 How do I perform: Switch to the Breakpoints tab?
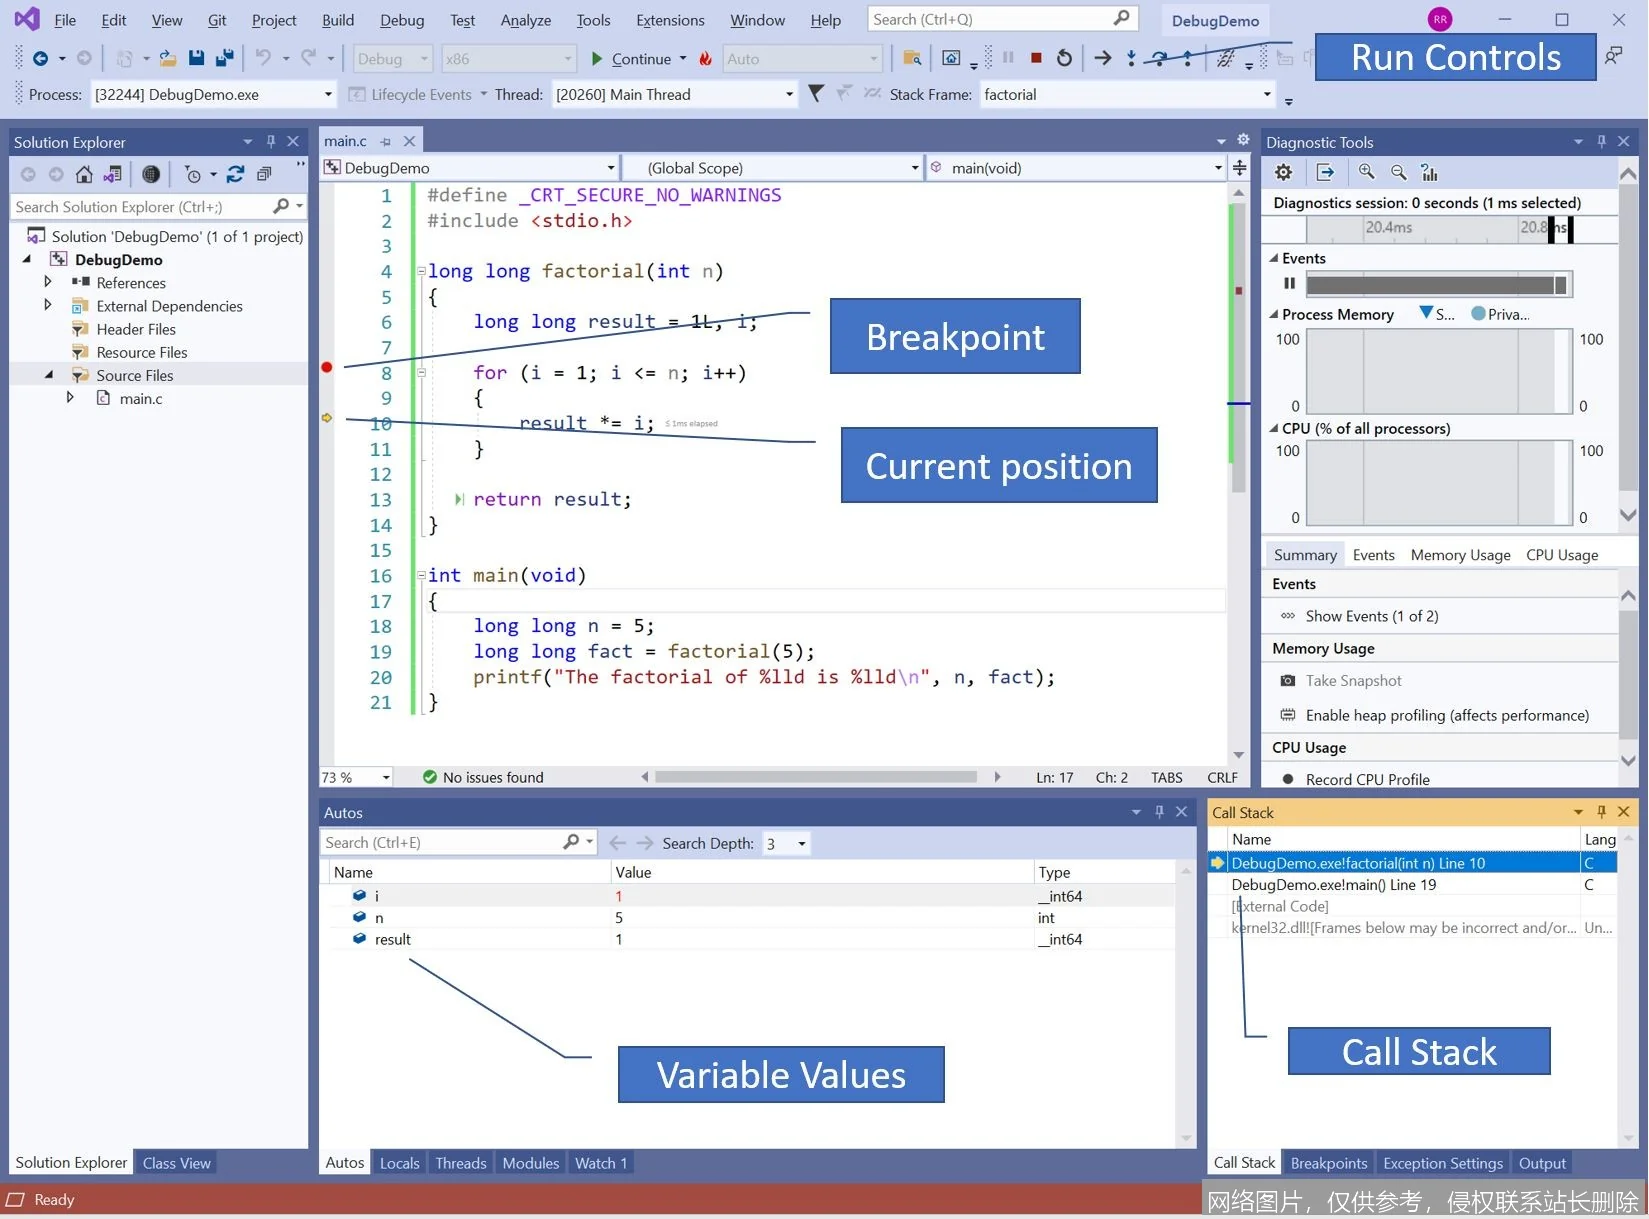click(x=1328, y=1163)
